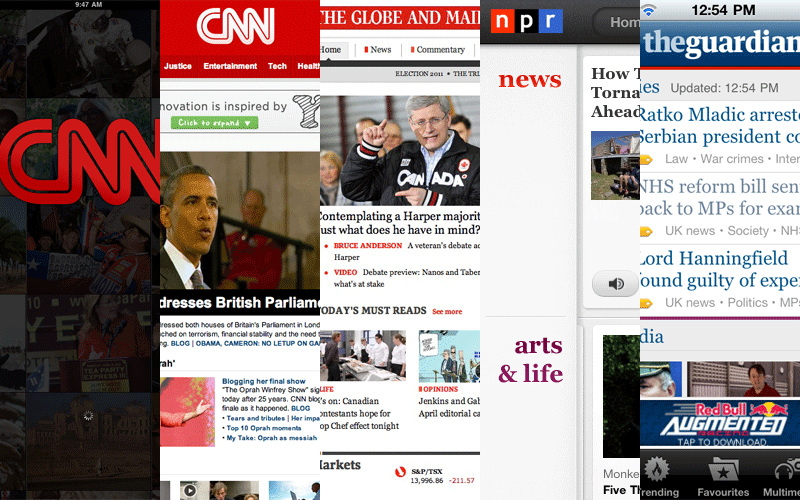Viewport: 800px width, 500px height.
Task: Click the -211.57 market change value
Action: (462, 481)
